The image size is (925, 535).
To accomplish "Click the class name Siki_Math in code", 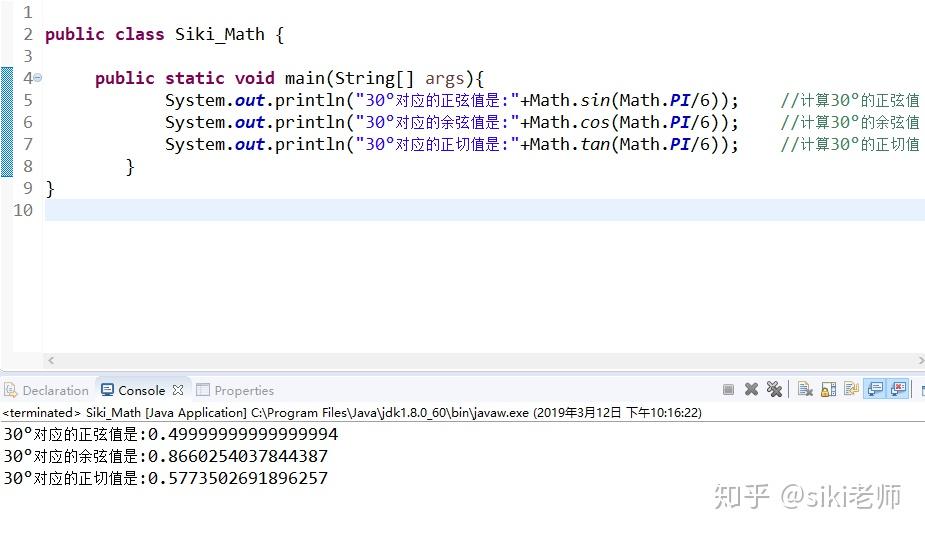I will tap(219, 34).
